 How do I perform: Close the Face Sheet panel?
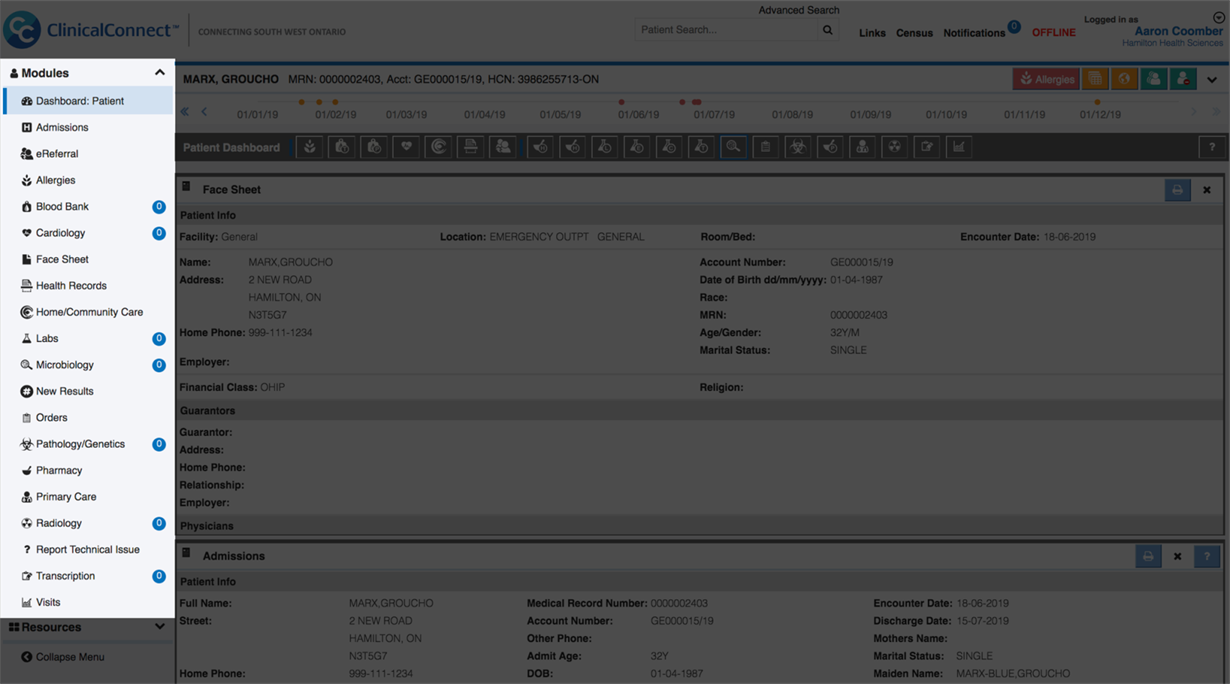click(1207, 190)
